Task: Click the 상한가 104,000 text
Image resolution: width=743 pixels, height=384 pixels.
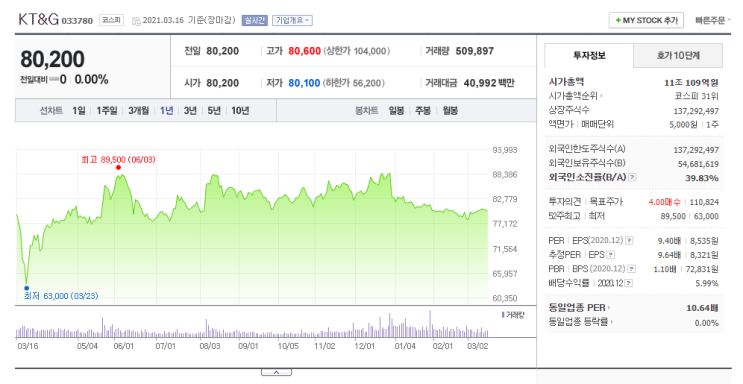Action: click(357, 51)
